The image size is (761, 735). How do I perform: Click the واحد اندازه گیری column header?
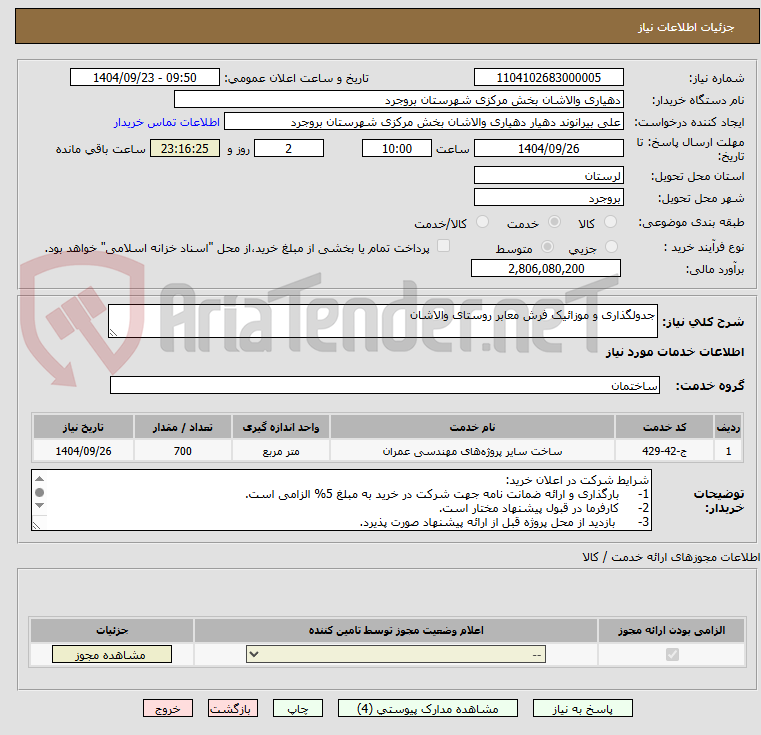coord(281,427)
